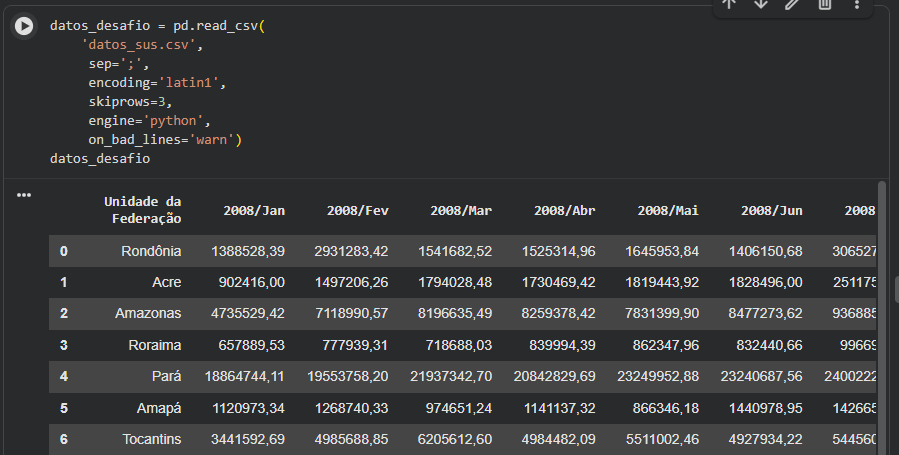The image size is (899, 455).
Task: Open the output options ellipsis menu
Action: 24,195
